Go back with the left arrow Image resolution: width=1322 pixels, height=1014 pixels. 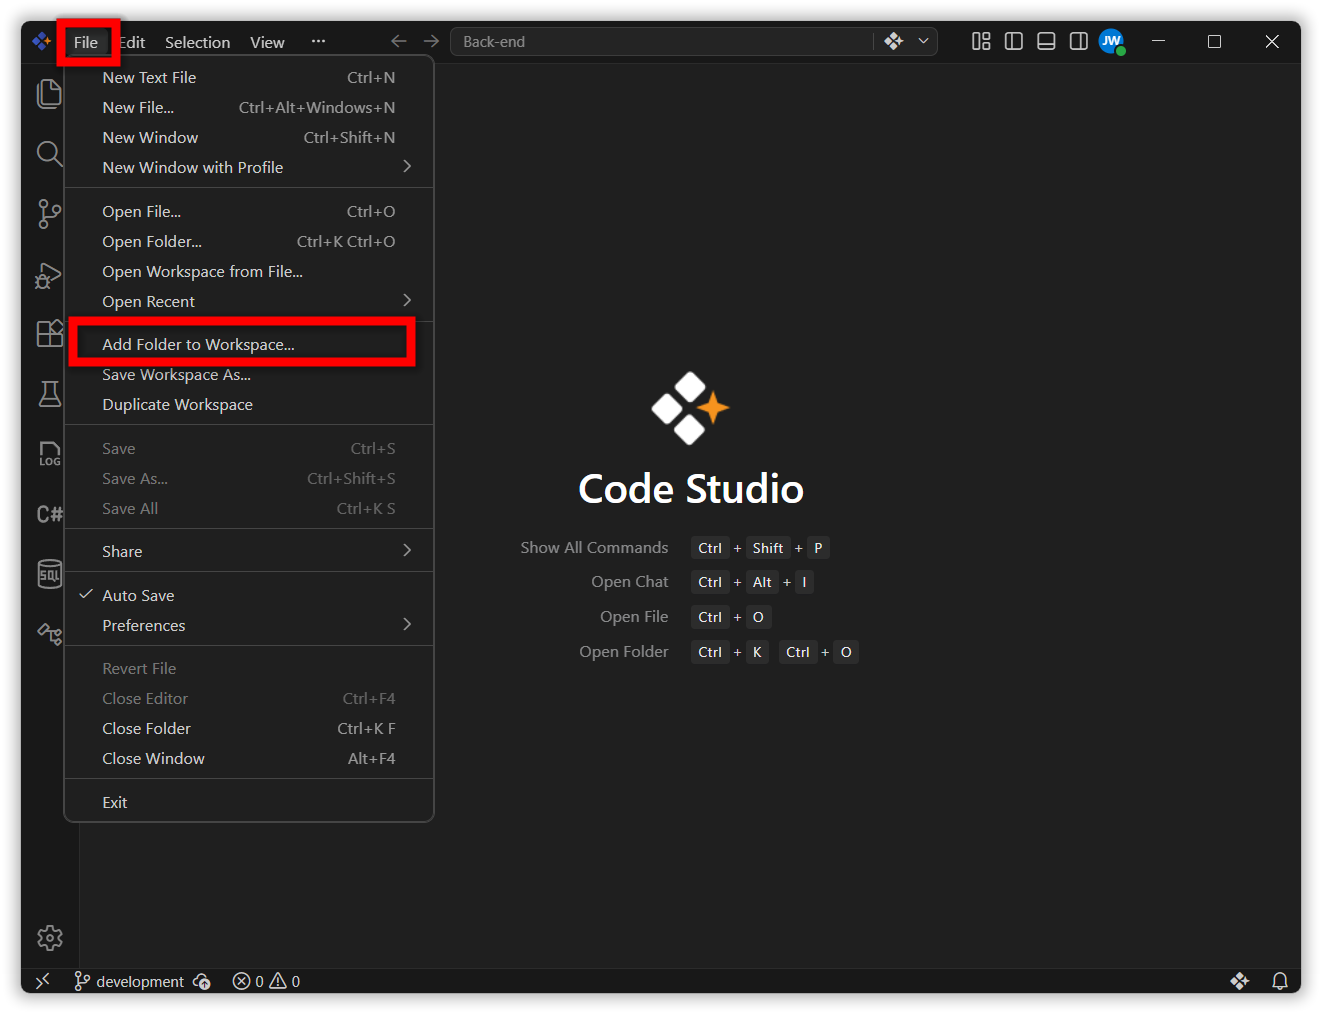pos(399,41)
